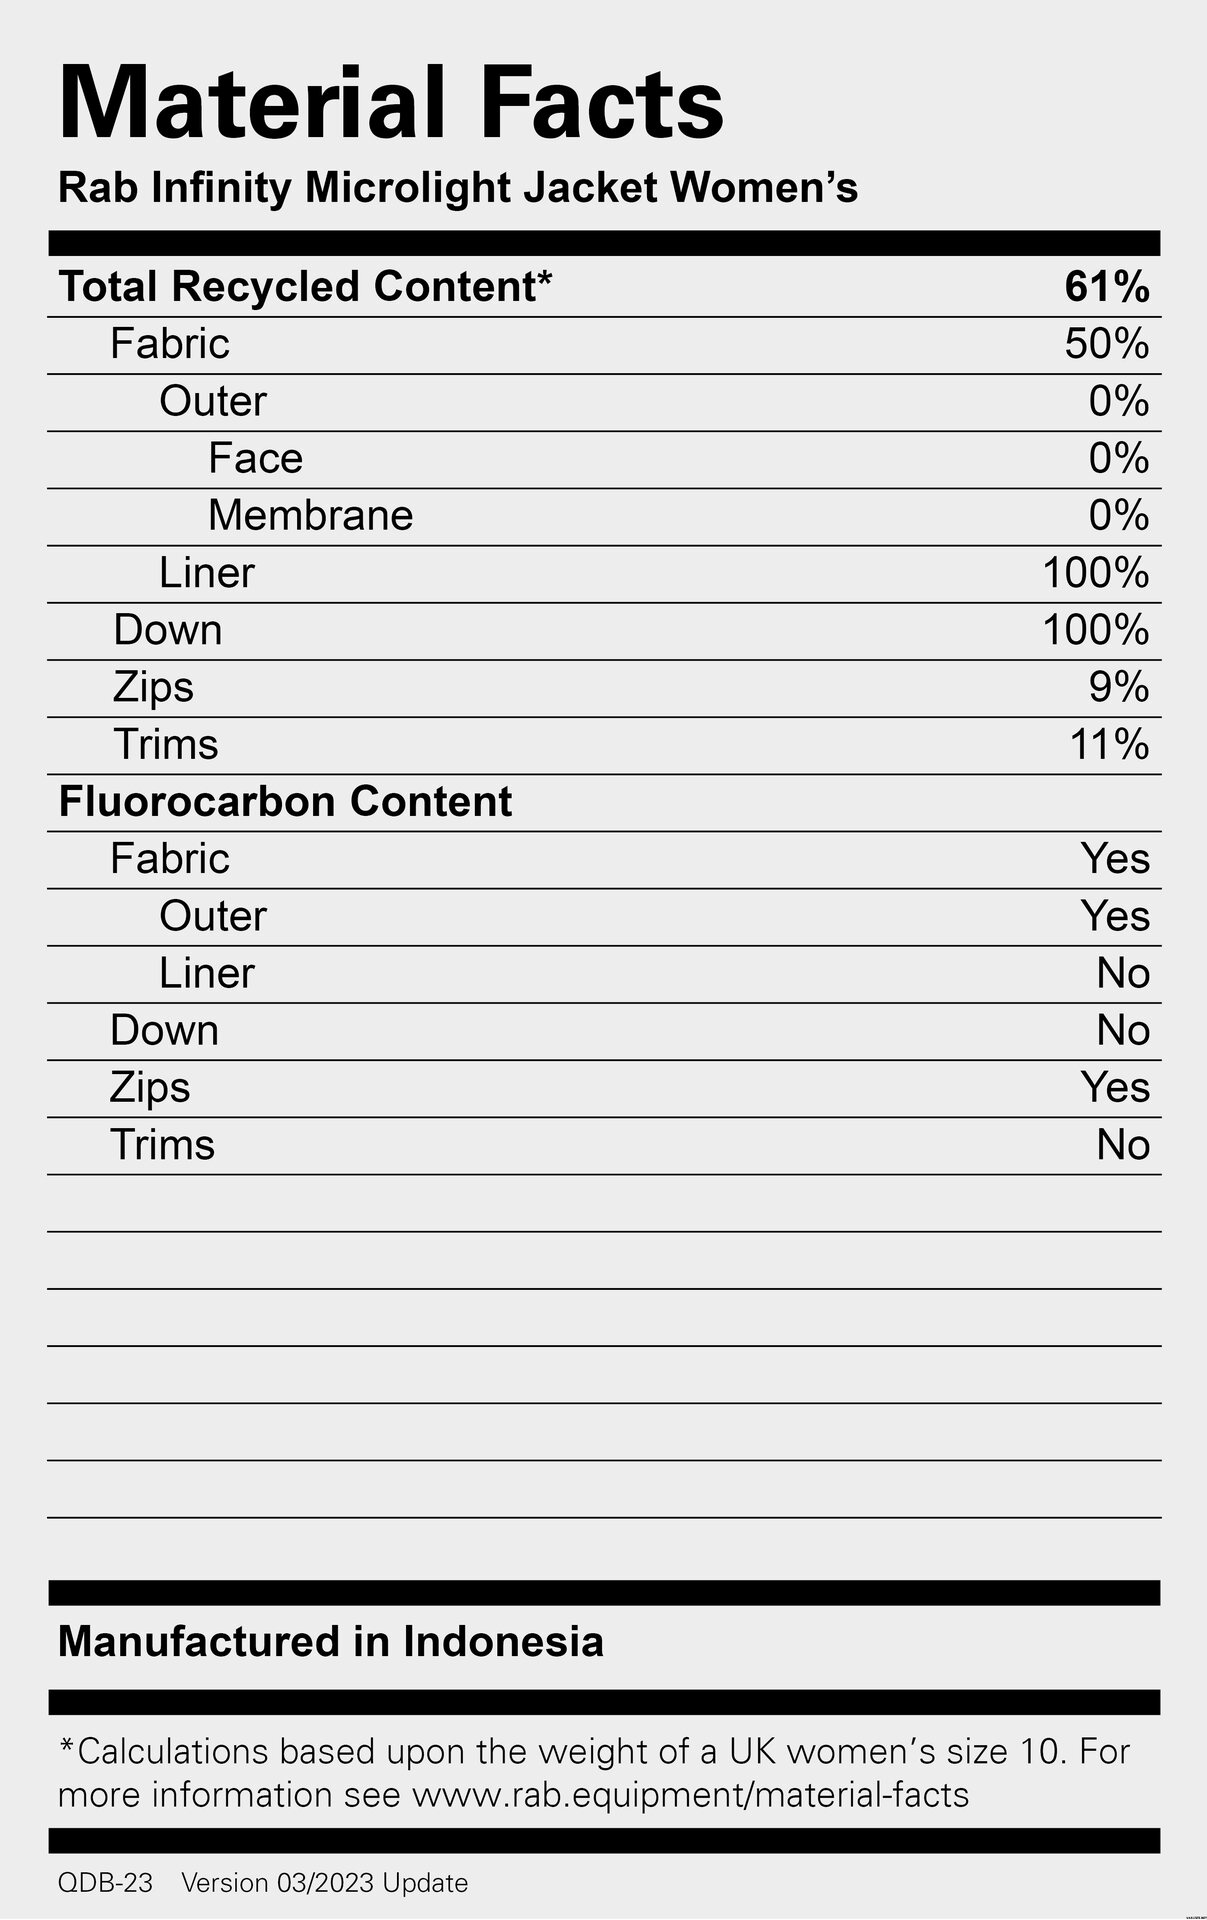
Task: Click the Manufactured in Indonesia text
Action: 331,1642
